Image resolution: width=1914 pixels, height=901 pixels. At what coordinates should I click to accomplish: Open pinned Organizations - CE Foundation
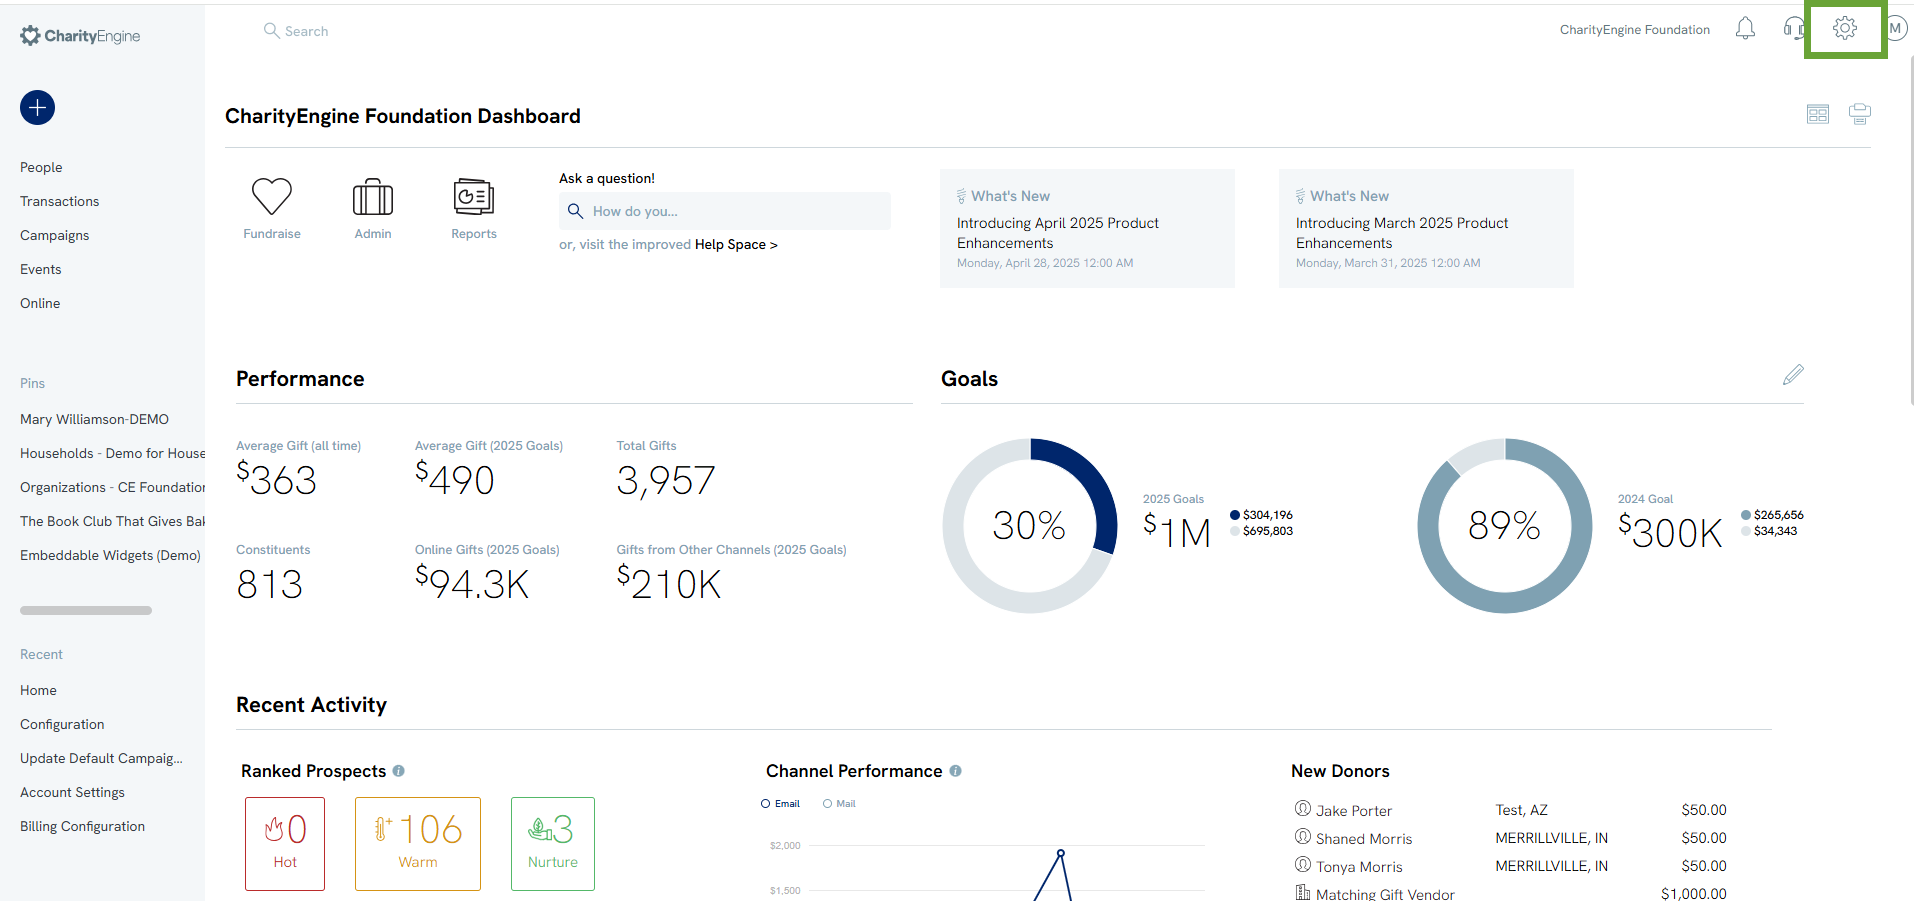(112, 487)
